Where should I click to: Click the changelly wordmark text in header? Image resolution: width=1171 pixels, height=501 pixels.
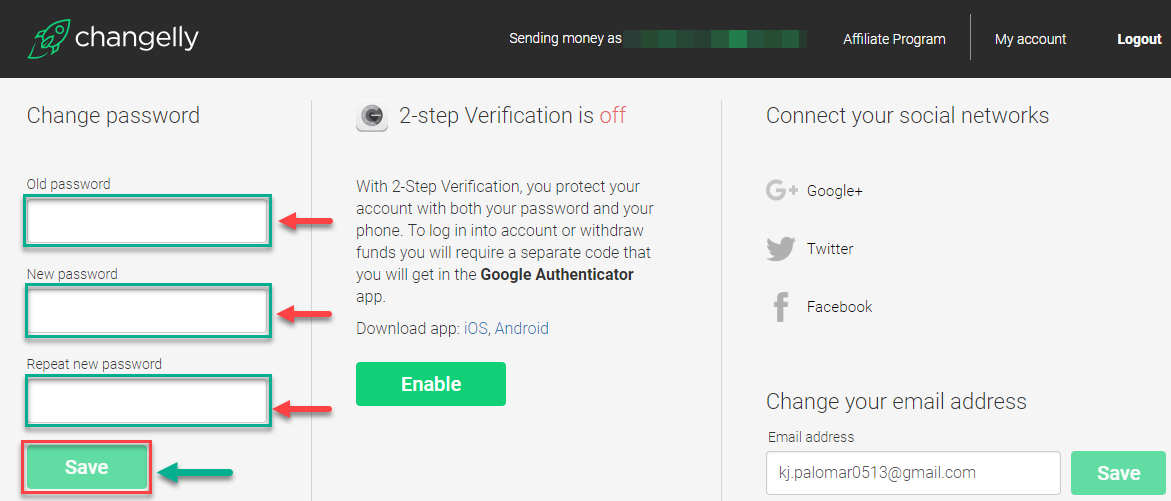(137, 37)
